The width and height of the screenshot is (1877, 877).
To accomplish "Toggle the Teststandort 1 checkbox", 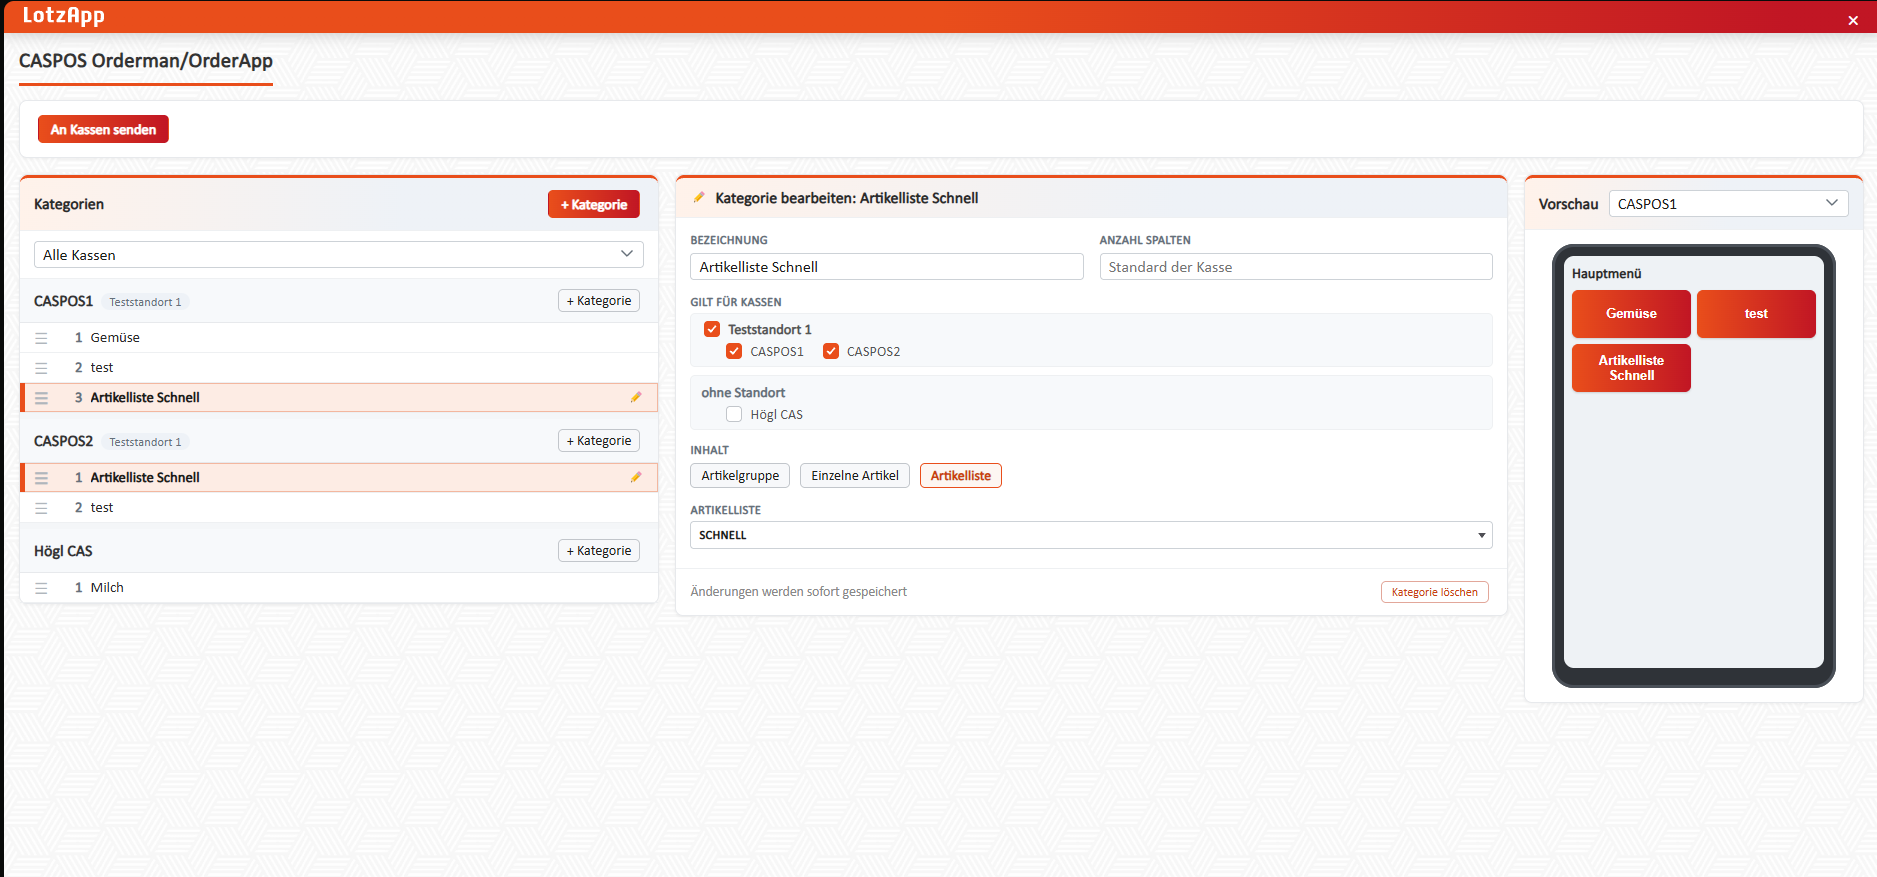I will [x=712, y=329].
